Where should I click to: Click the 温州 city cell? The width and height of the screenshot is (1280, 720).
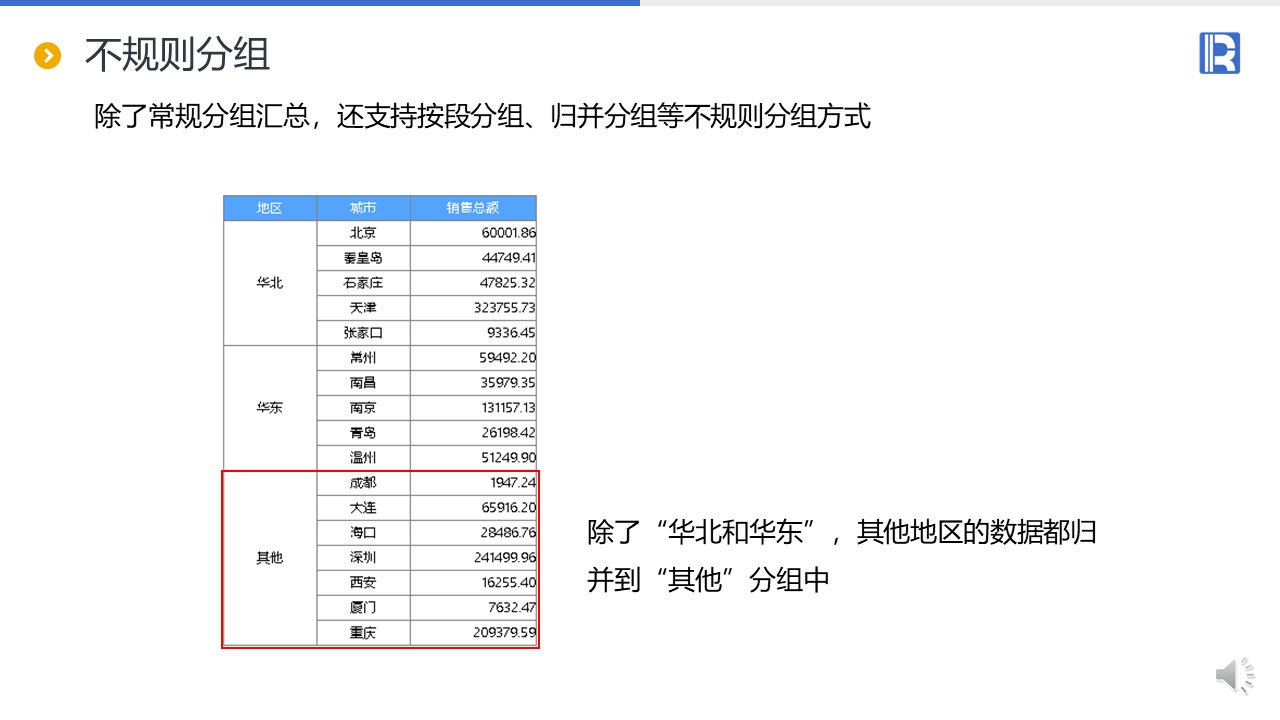pos(363,458)
